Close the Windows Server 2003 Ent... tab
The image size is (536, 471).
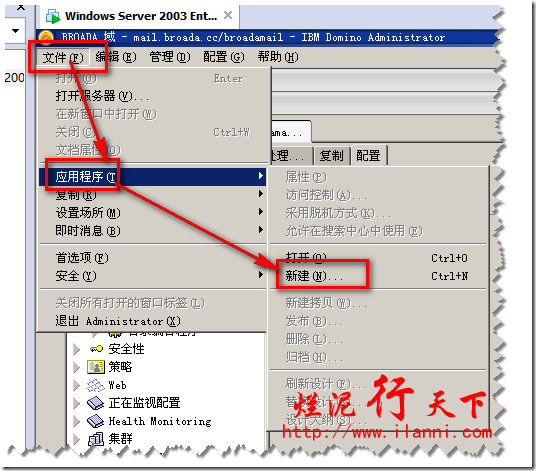[228, 15]
